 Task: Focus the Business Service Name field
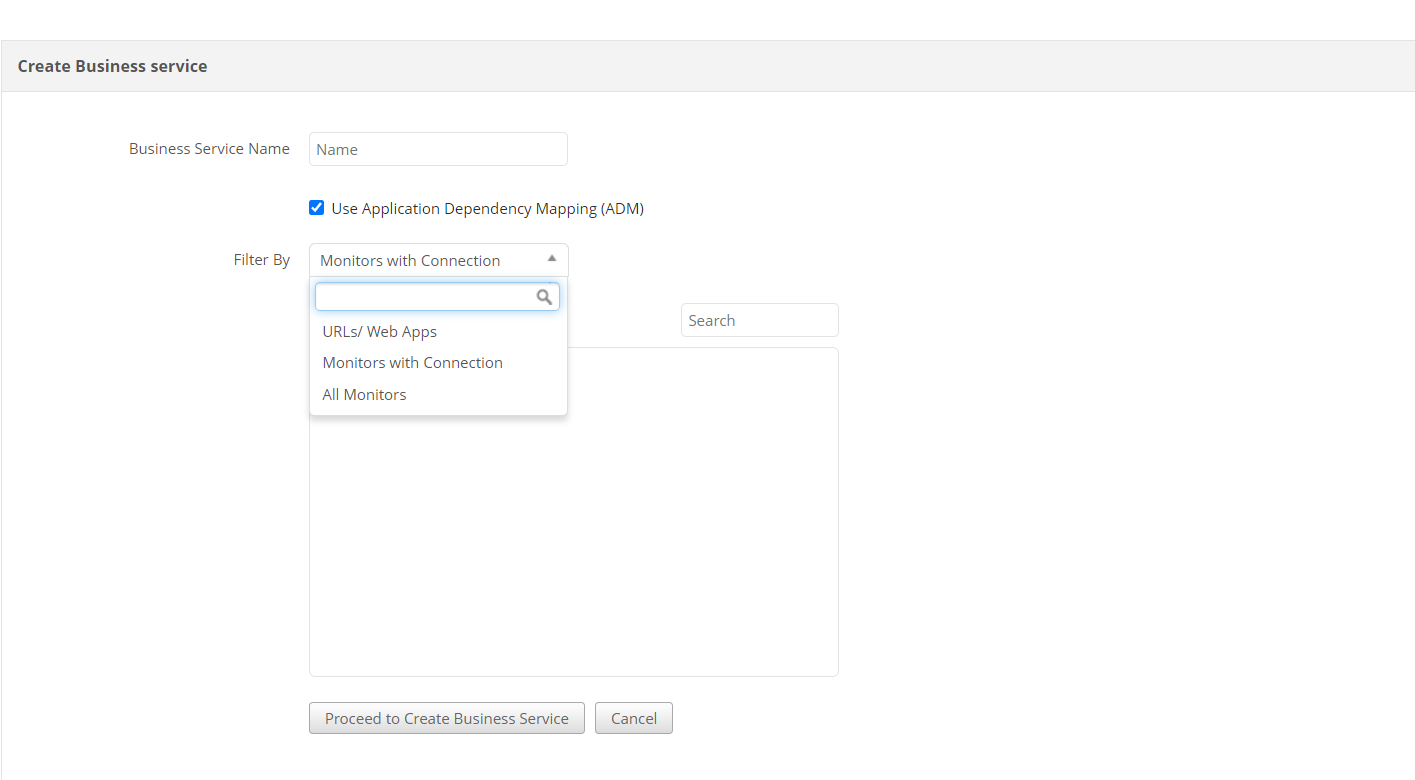[438, 149]
